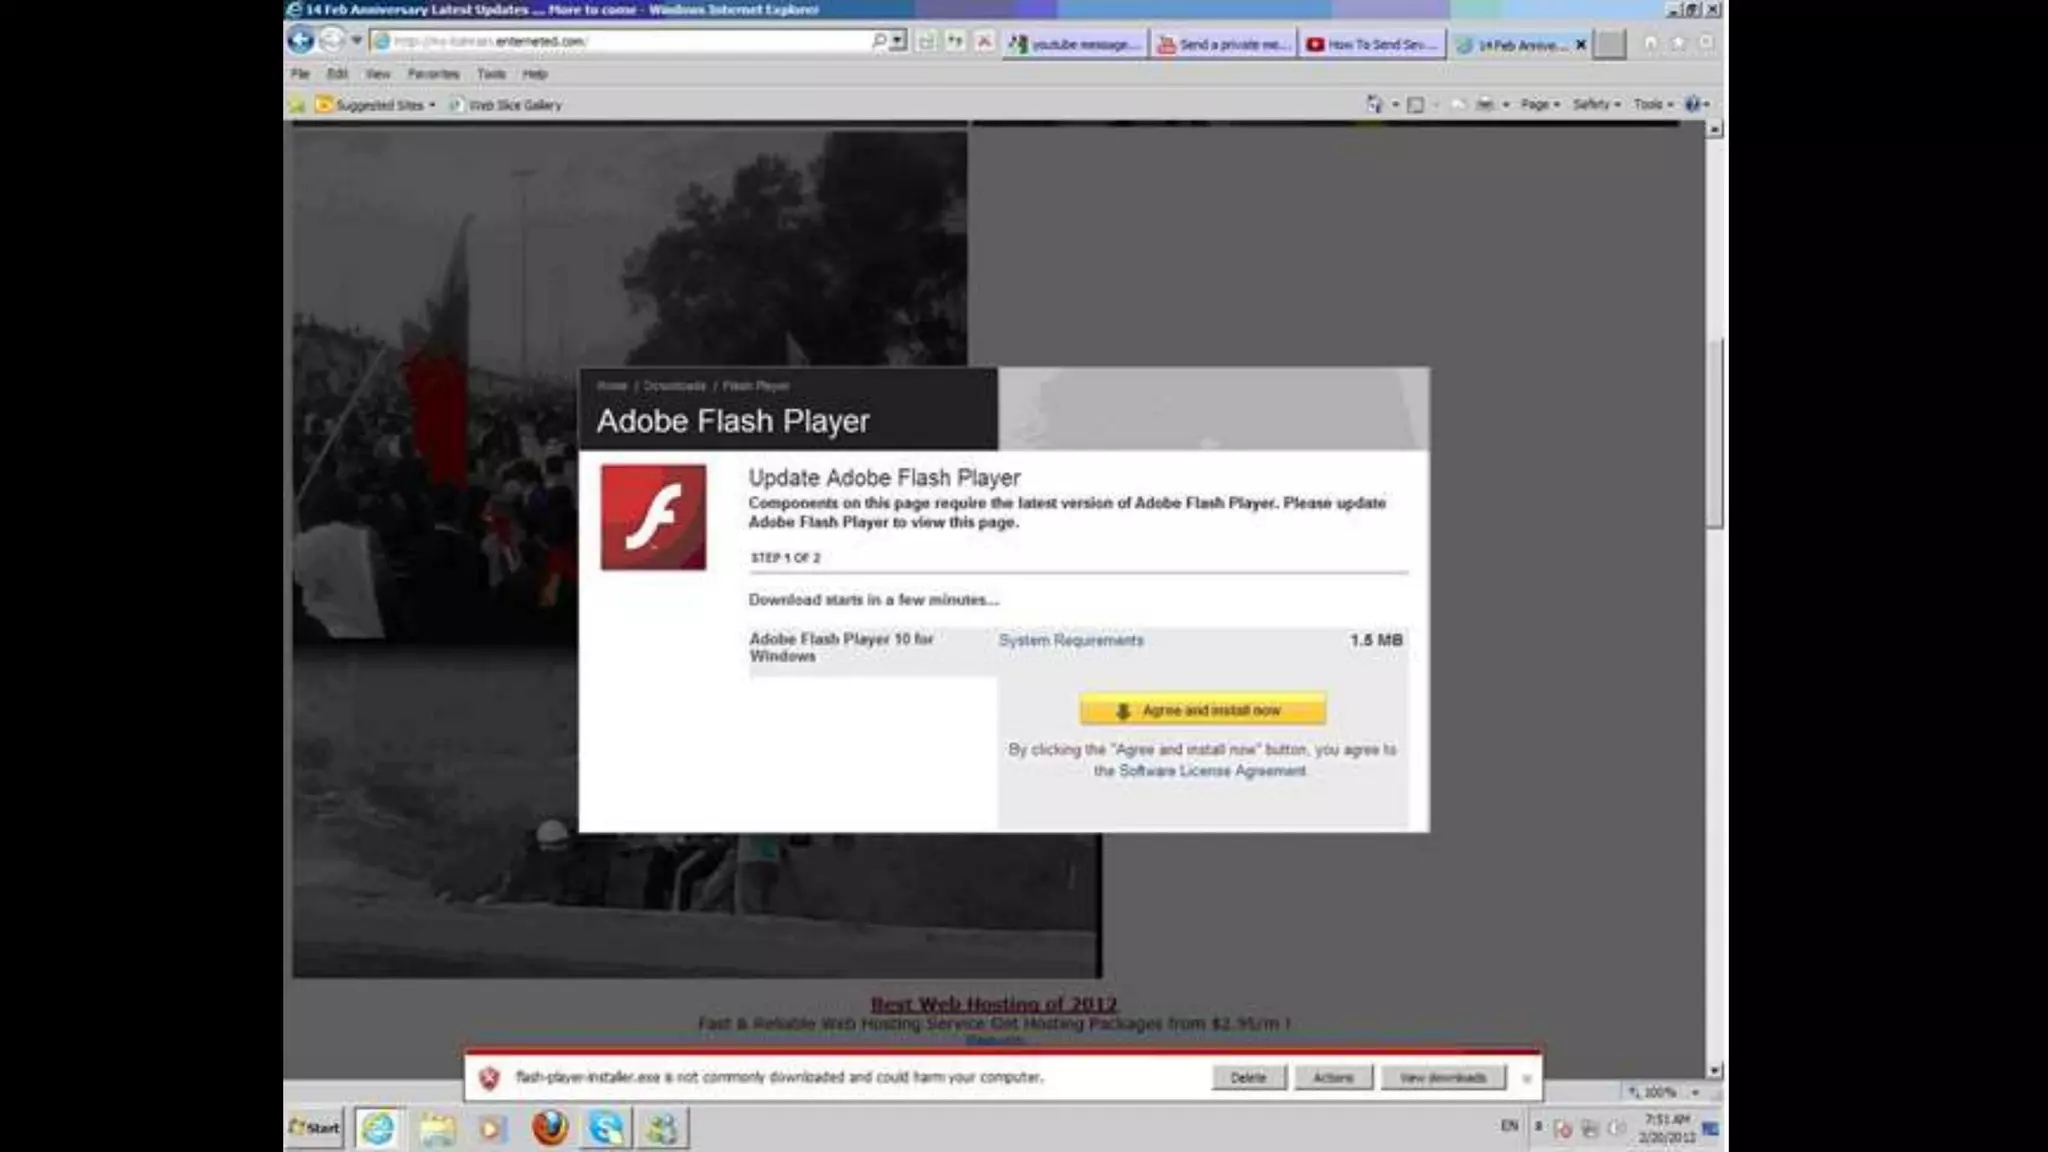Expand the zoom level 100% dropdown
The width and height of the screenshot is (2048, 1152).
(x=1695, y=1092)
